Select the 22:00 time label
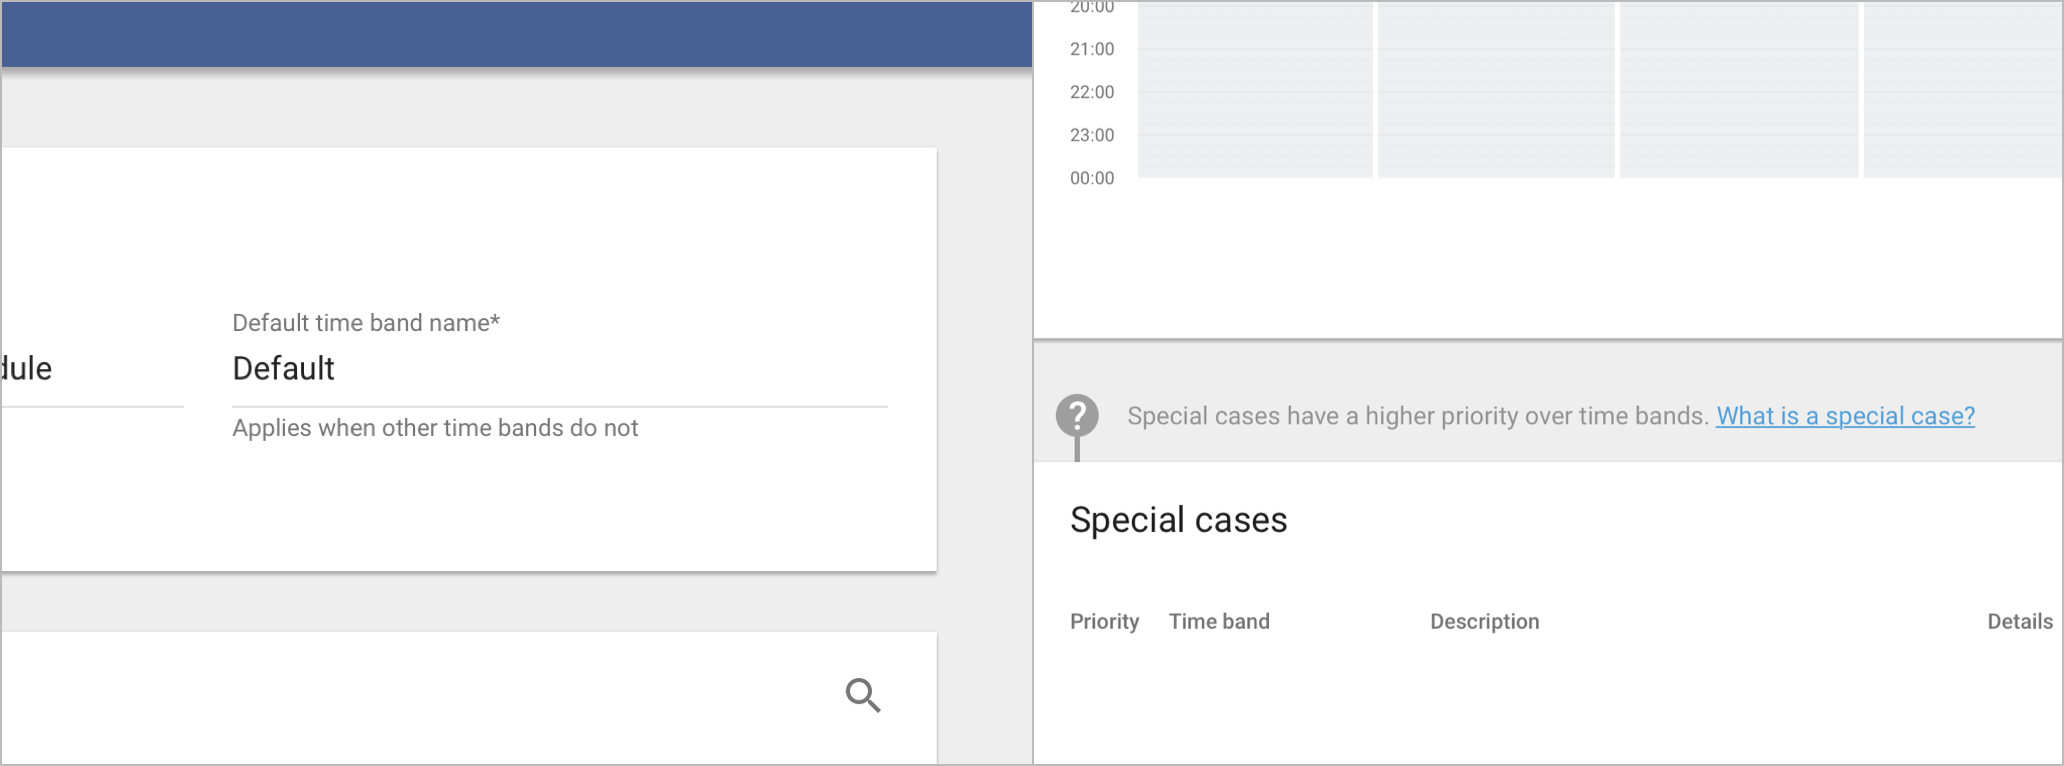The image size is (2064, 766). coord(1092,92)
